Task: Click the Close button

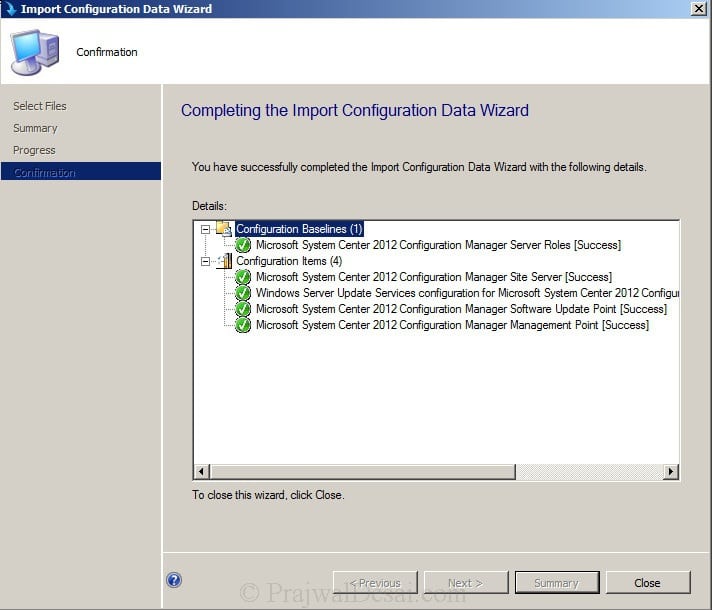Action: pyautogui.click(x=648, y=583)
